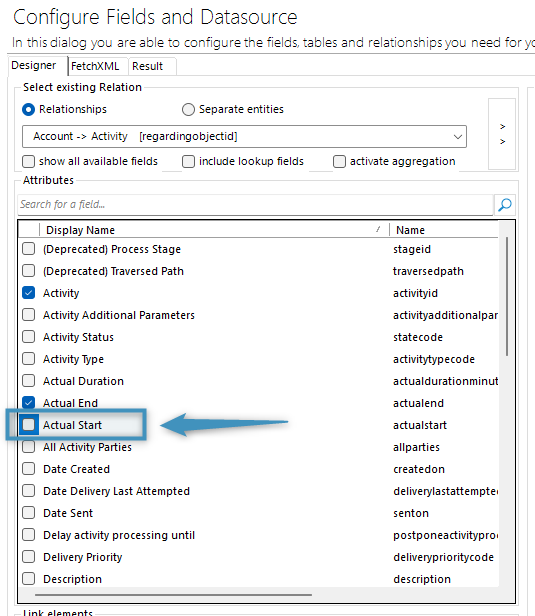Check the Description checkbox

tap(28, 579)
